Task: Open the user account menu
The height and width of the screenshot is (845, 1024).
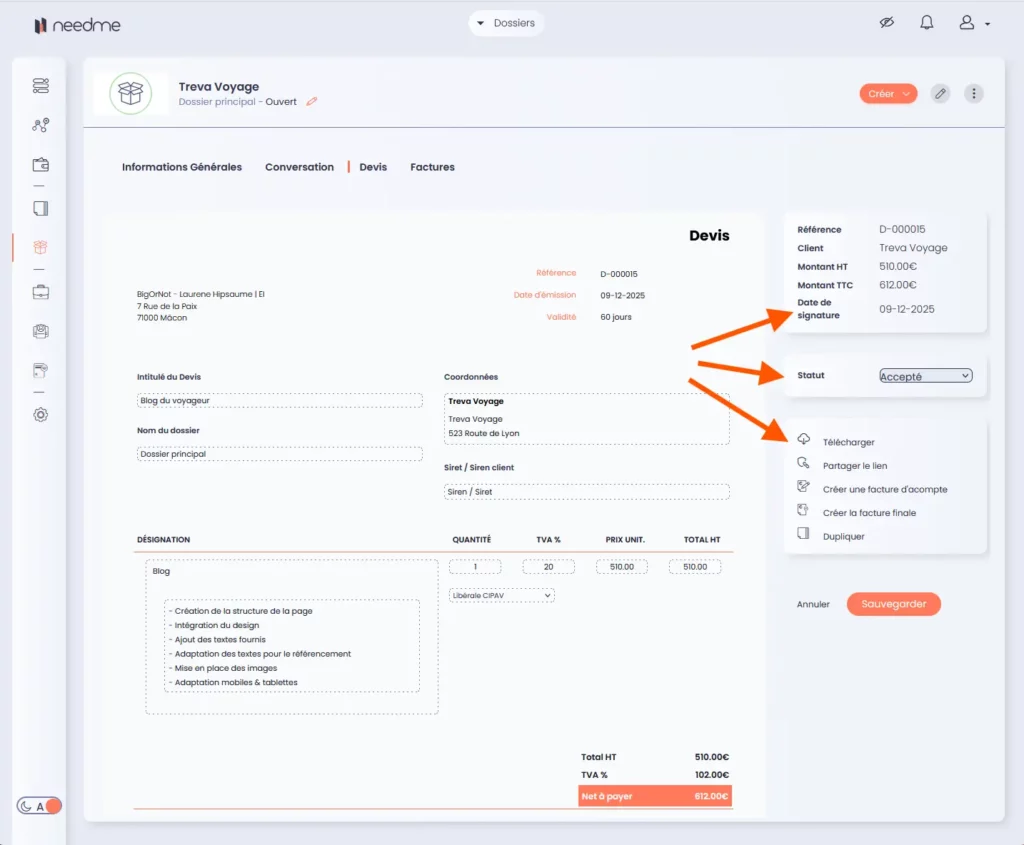Action: [974, 23]
